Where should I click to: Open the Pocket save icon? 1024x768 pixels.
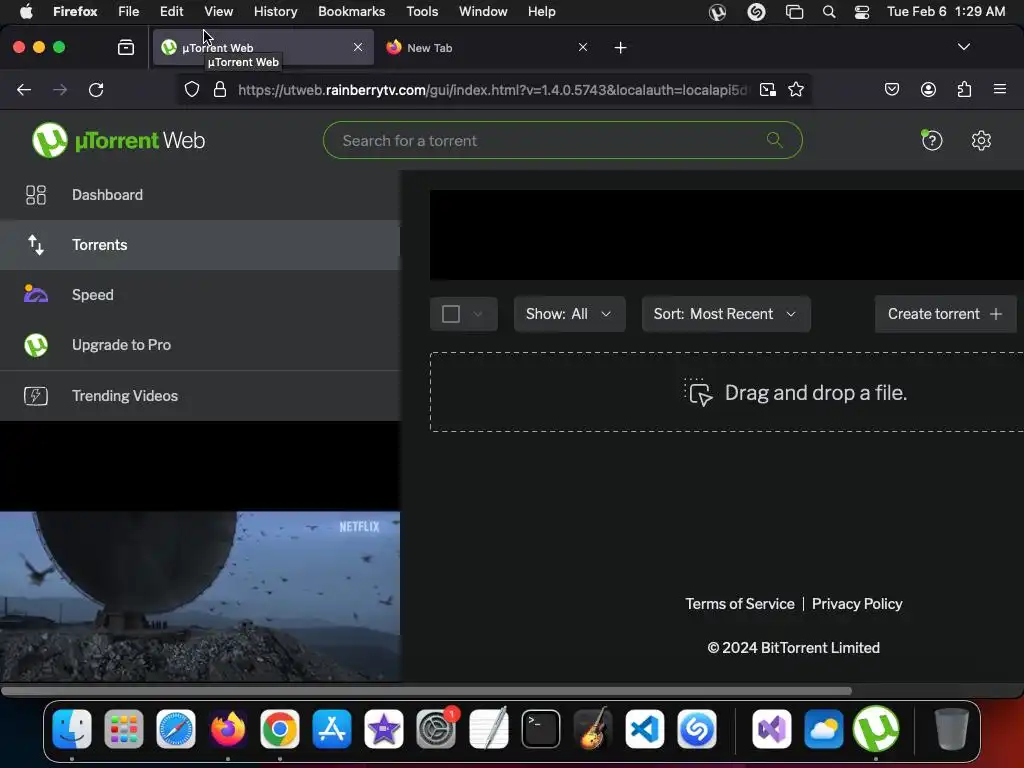coord(891,89)
